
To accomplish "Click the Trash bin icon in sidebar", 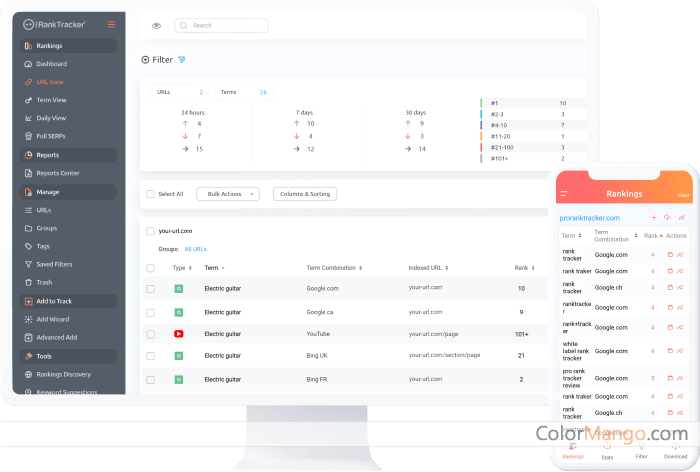I will point(29,283).
